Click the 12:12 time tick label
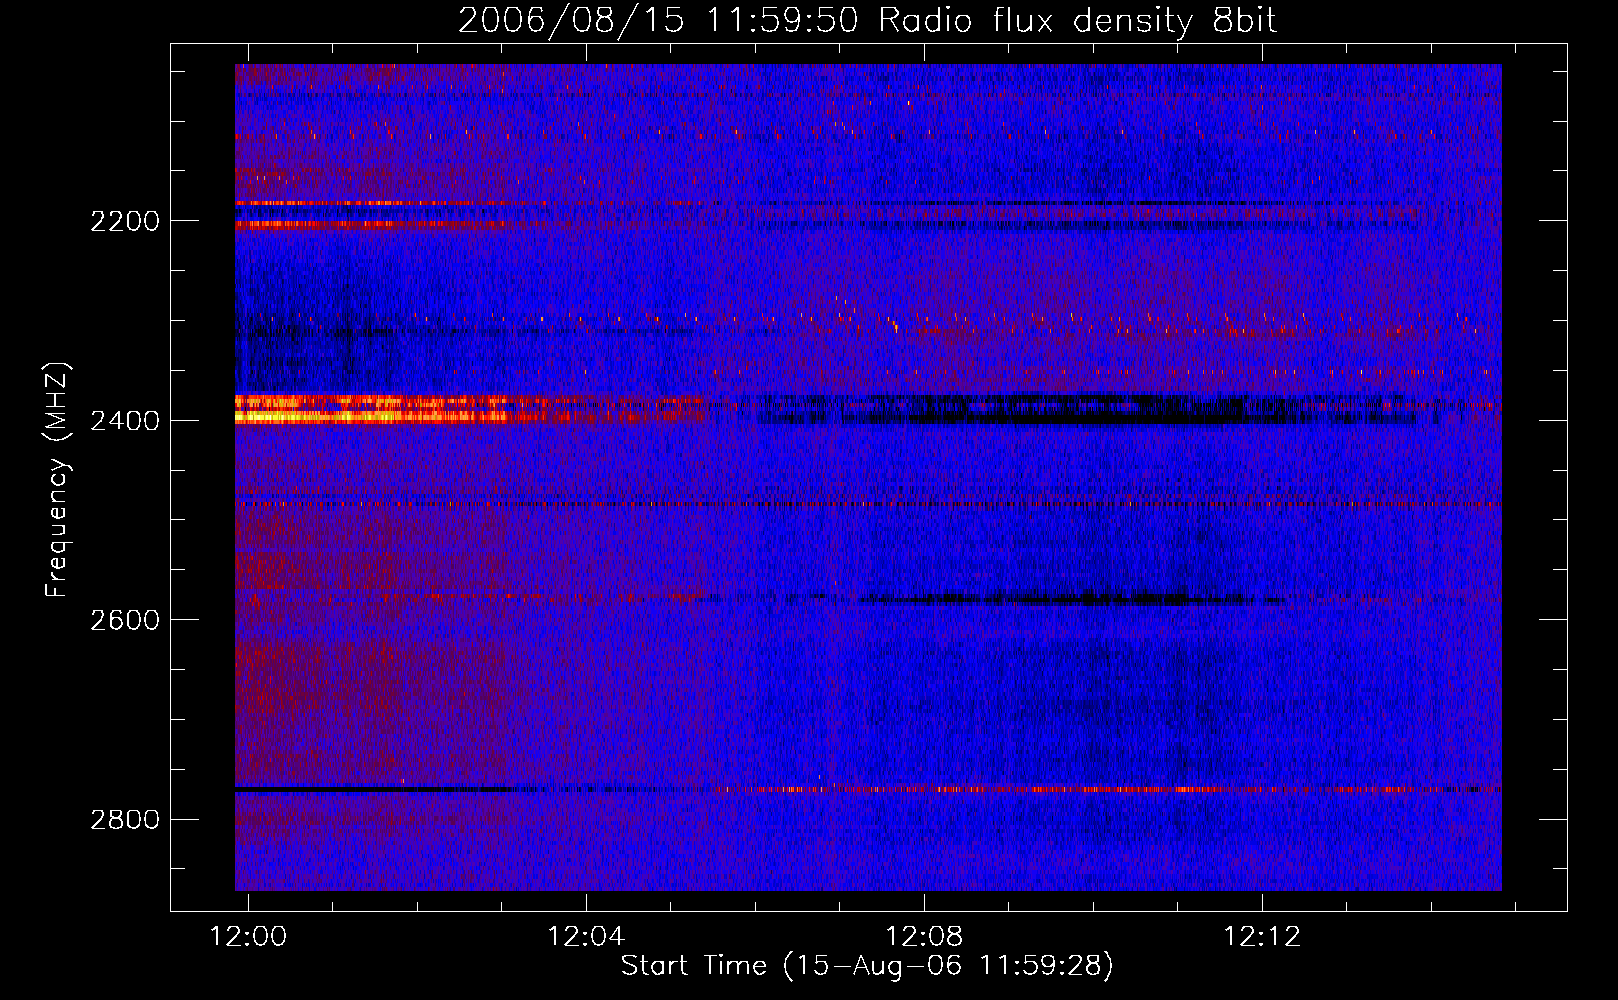 [x=1263, y=936]
